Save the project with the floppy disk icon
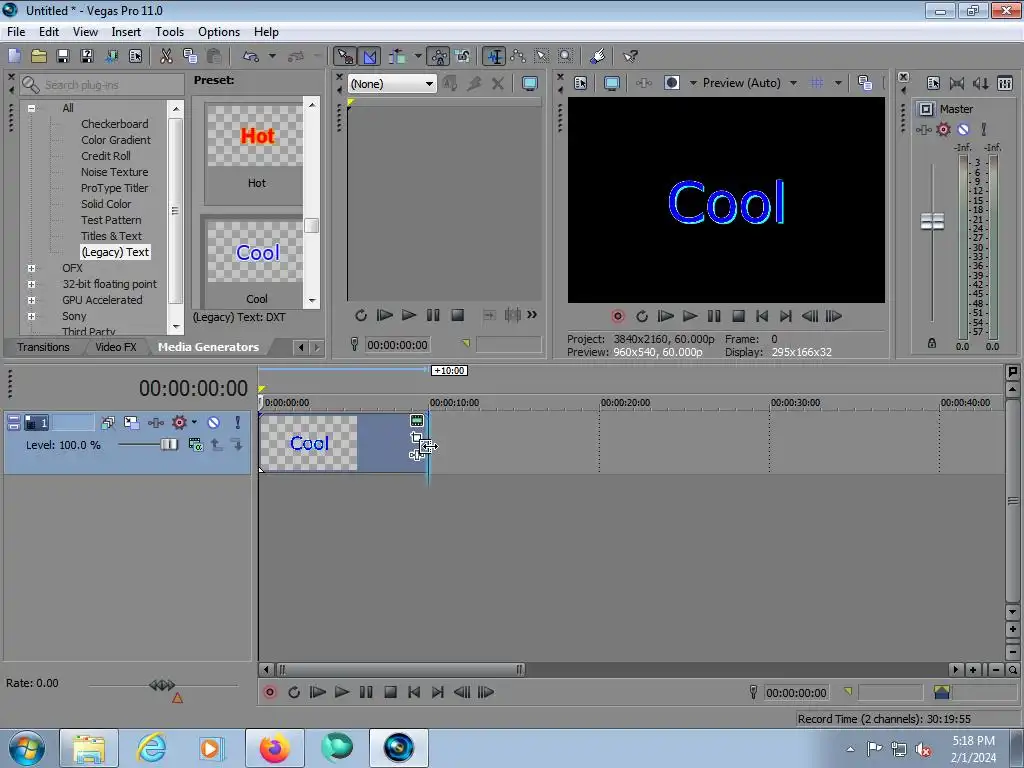 click(x=63, y=56)
